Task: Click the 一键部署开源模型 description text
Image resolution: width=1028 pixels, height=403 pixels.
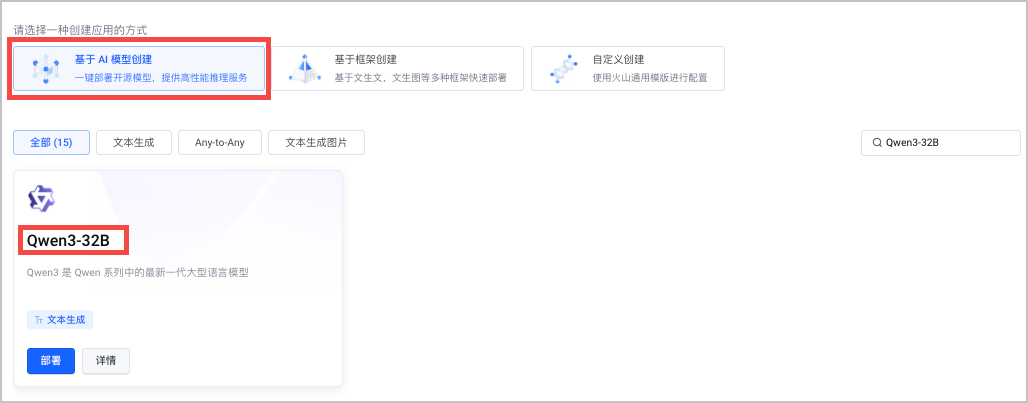Action: [x=161, y=77]
